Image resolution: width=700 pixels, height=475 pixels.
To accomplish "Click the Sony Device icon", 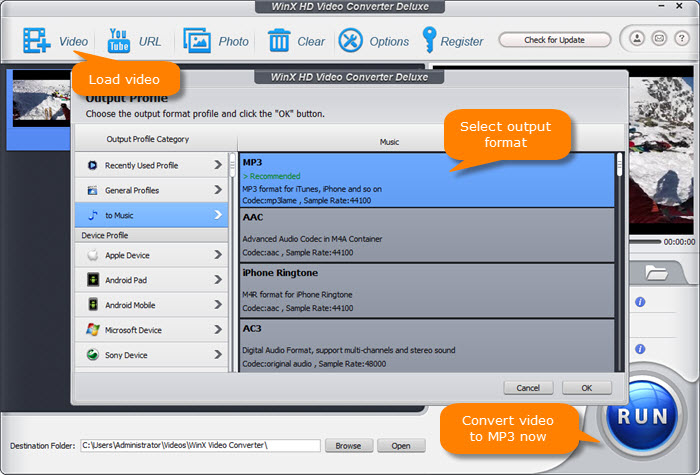I will tap(93, 355).
